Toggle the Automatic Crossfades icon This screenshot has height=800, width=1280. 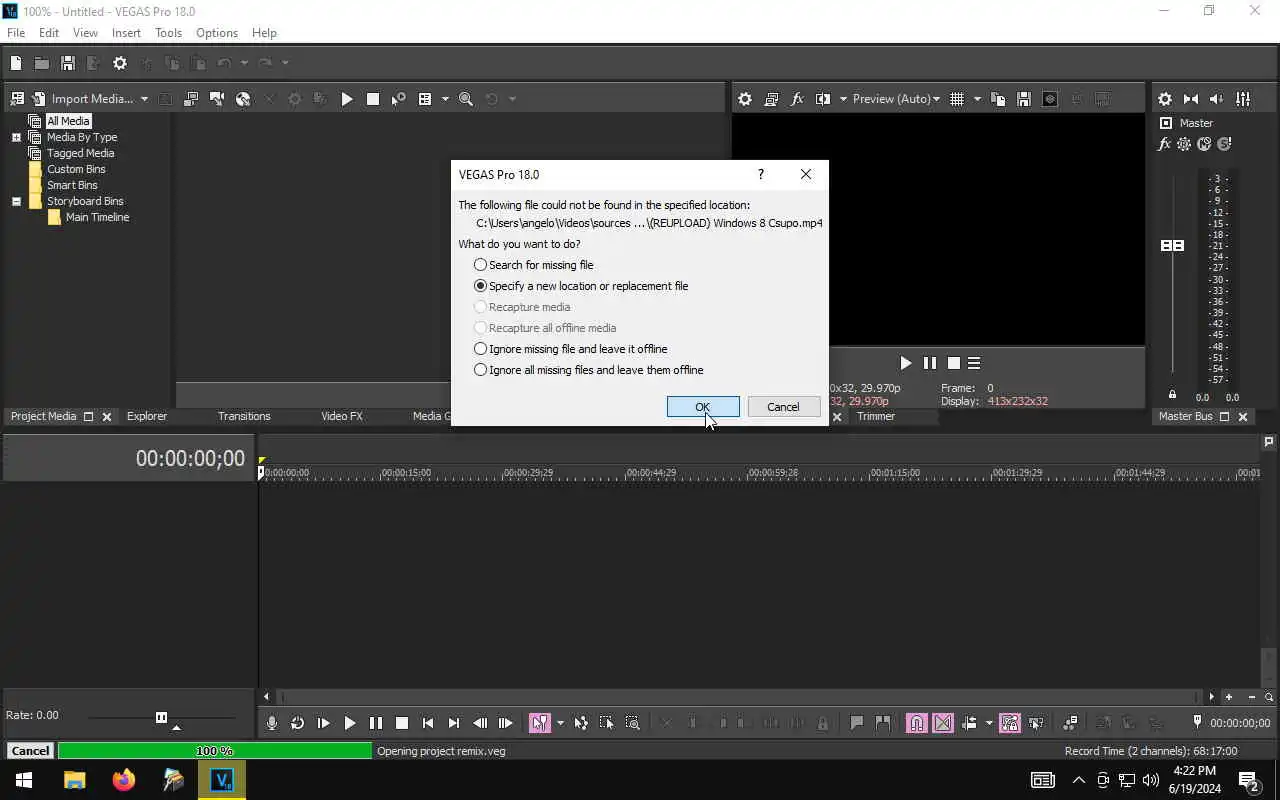[x=943, y=723]
